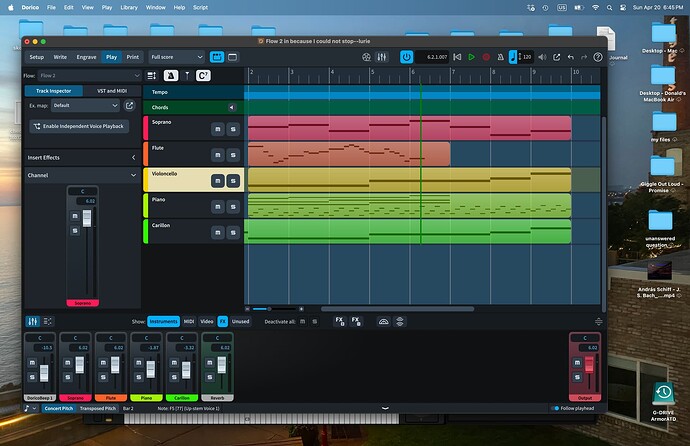Show Instruments channels in mixer

(x=163, y=322)
